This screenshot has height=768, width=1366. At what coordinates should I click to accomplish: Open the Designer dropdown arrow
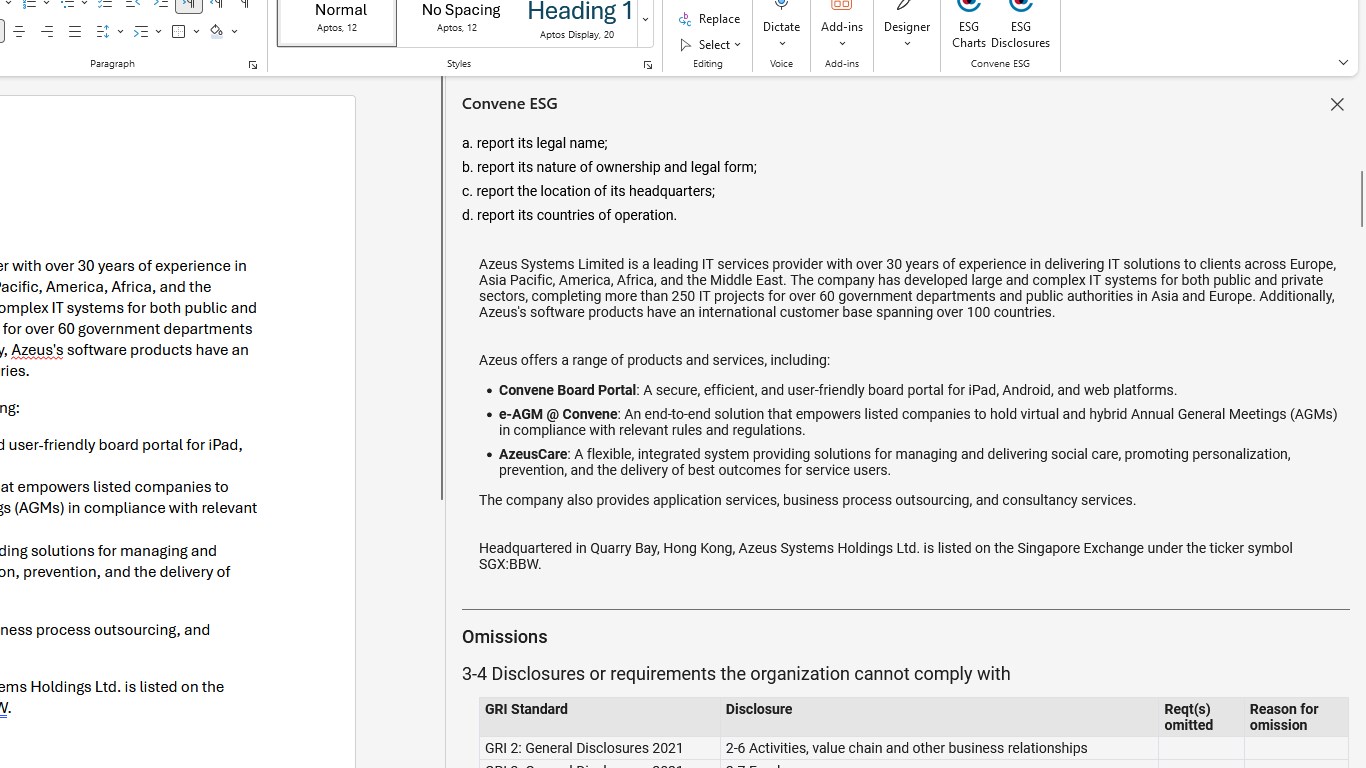click(x=907, y=43)
